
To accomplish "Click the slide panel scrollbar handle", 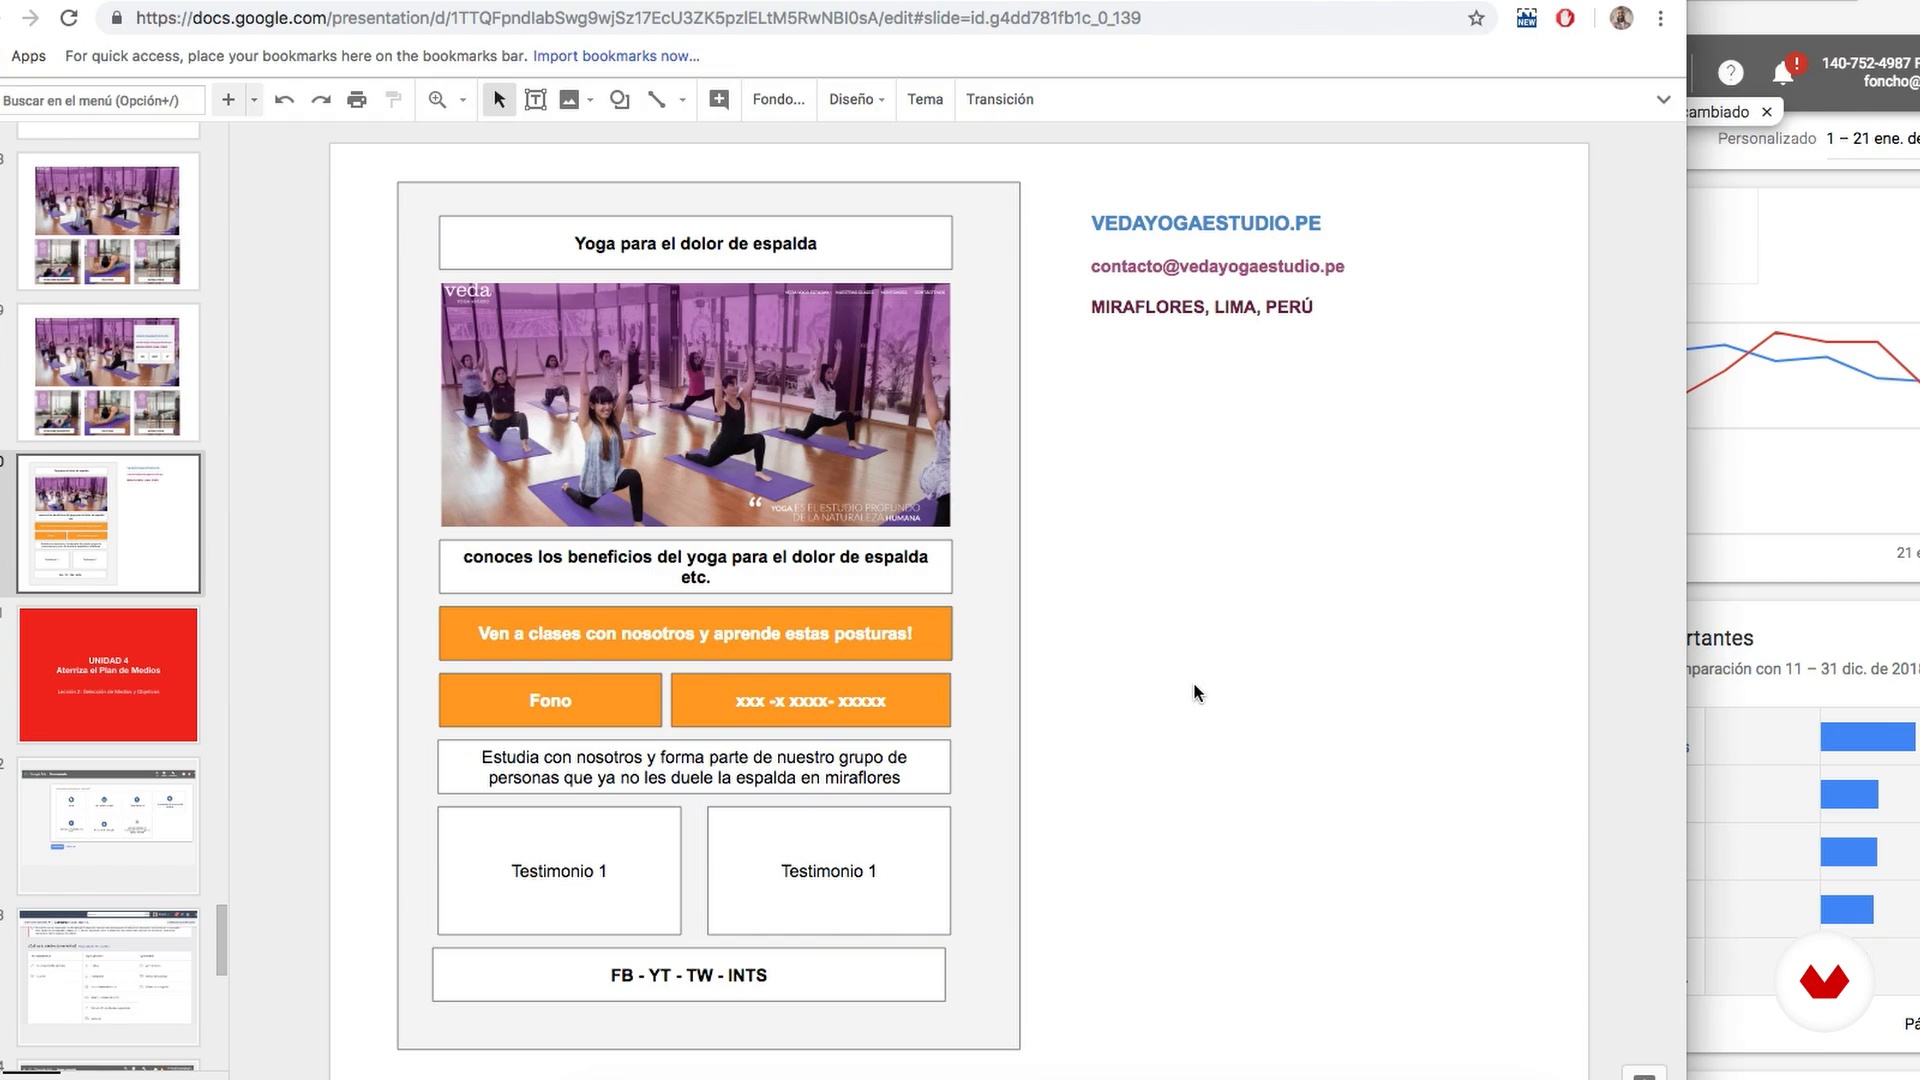I will point(222,940).
